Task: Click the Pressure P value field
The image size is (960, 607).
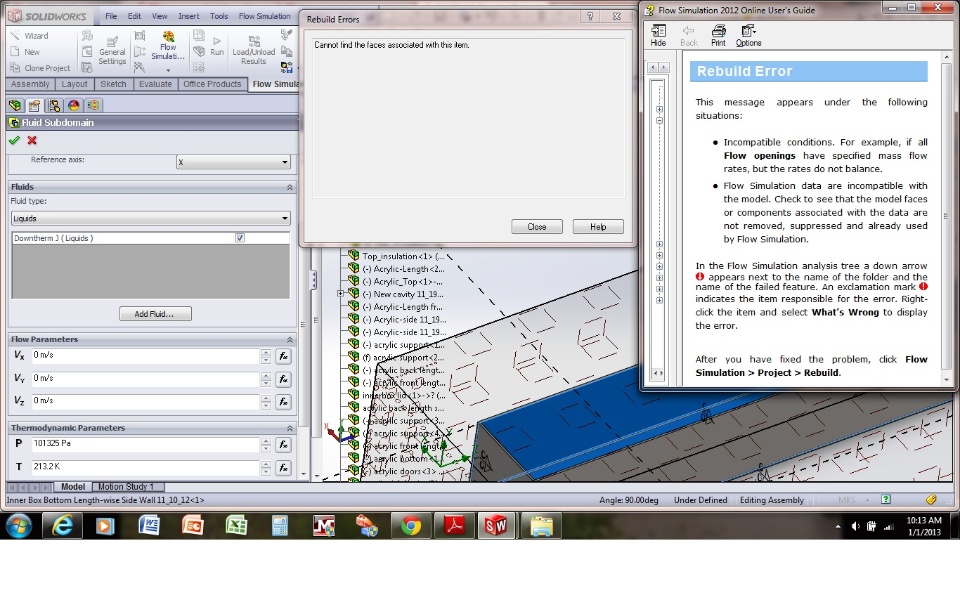Action: tap(146, 444)
